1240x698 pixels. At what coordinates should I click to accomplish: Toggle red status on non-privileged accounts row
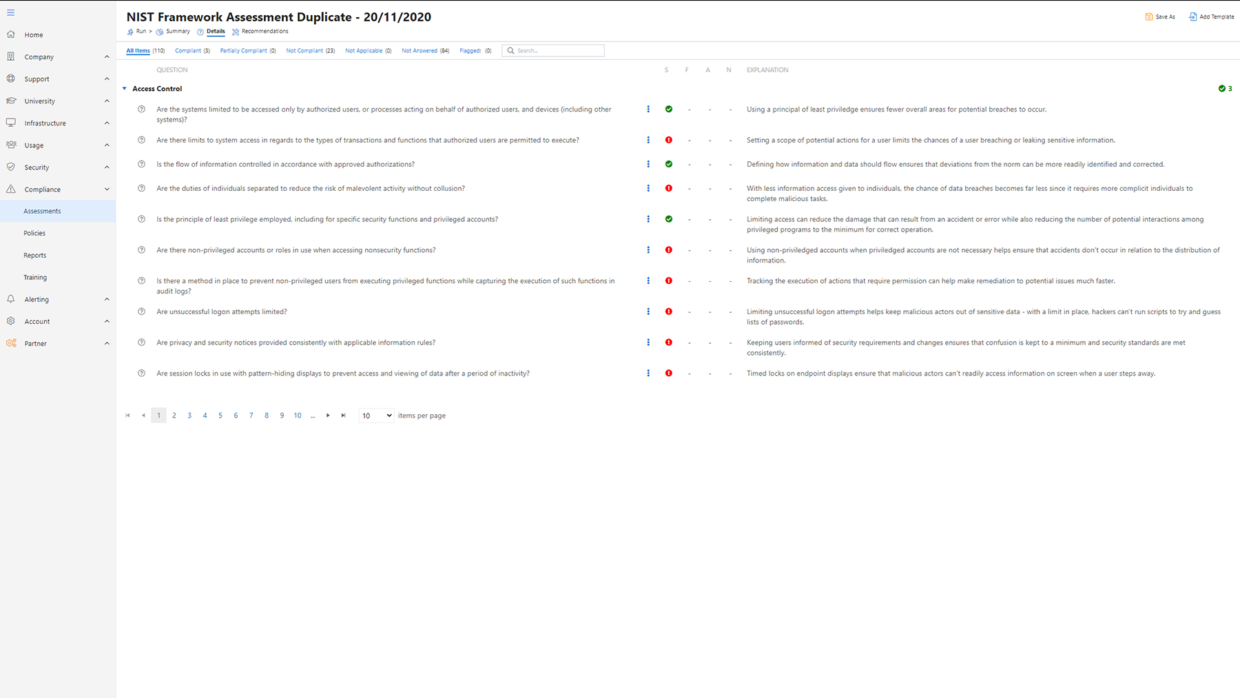[x=669, y=250]
